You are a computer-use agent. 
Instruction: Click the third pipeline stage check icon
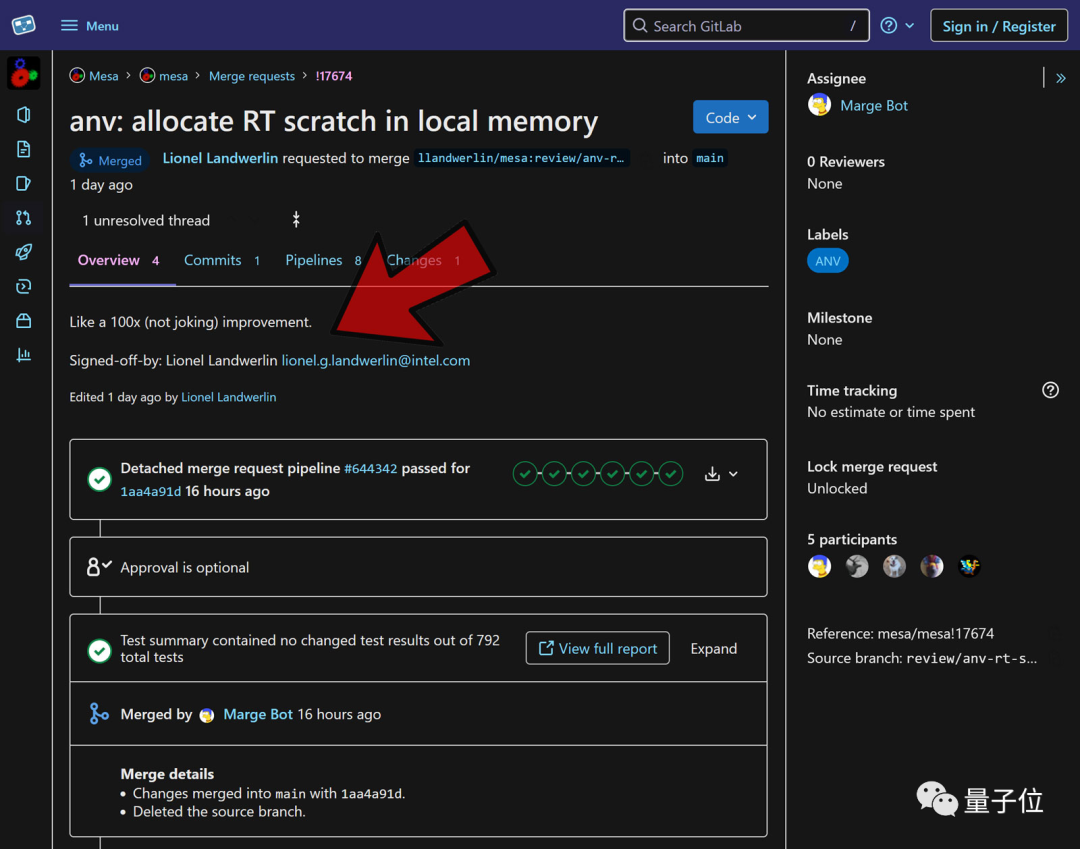(x=583, y=474)
